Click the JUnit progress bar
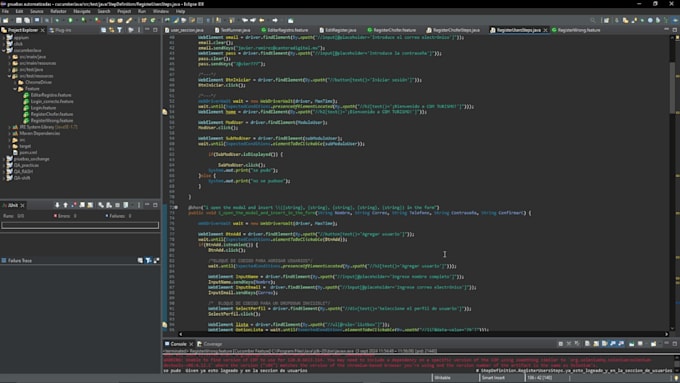 [80, 225]
